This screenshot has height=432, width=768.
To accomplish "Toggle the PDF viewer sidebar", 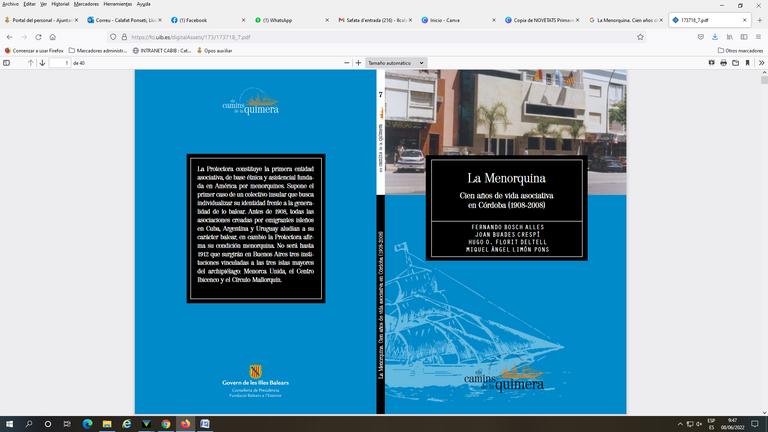I will click(x=6, y=63).
